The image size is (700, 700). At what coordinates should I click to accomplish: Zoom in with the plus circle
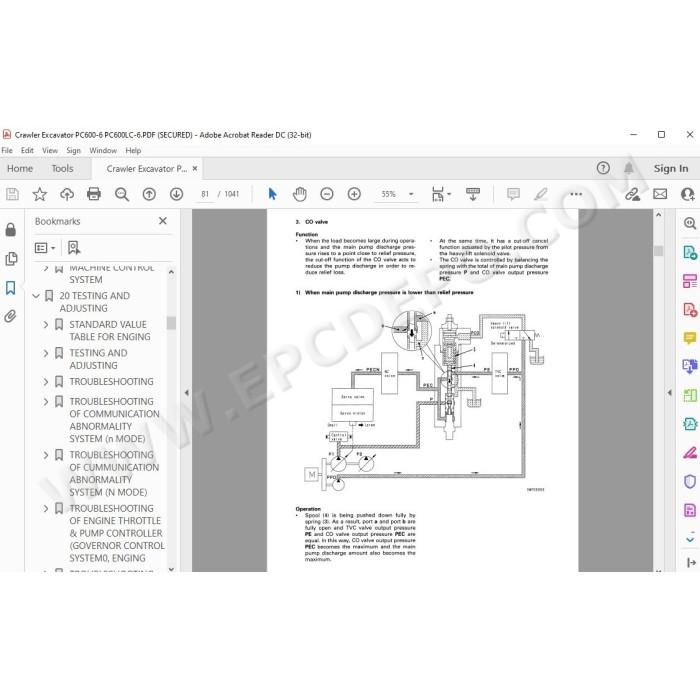(354, 194)
